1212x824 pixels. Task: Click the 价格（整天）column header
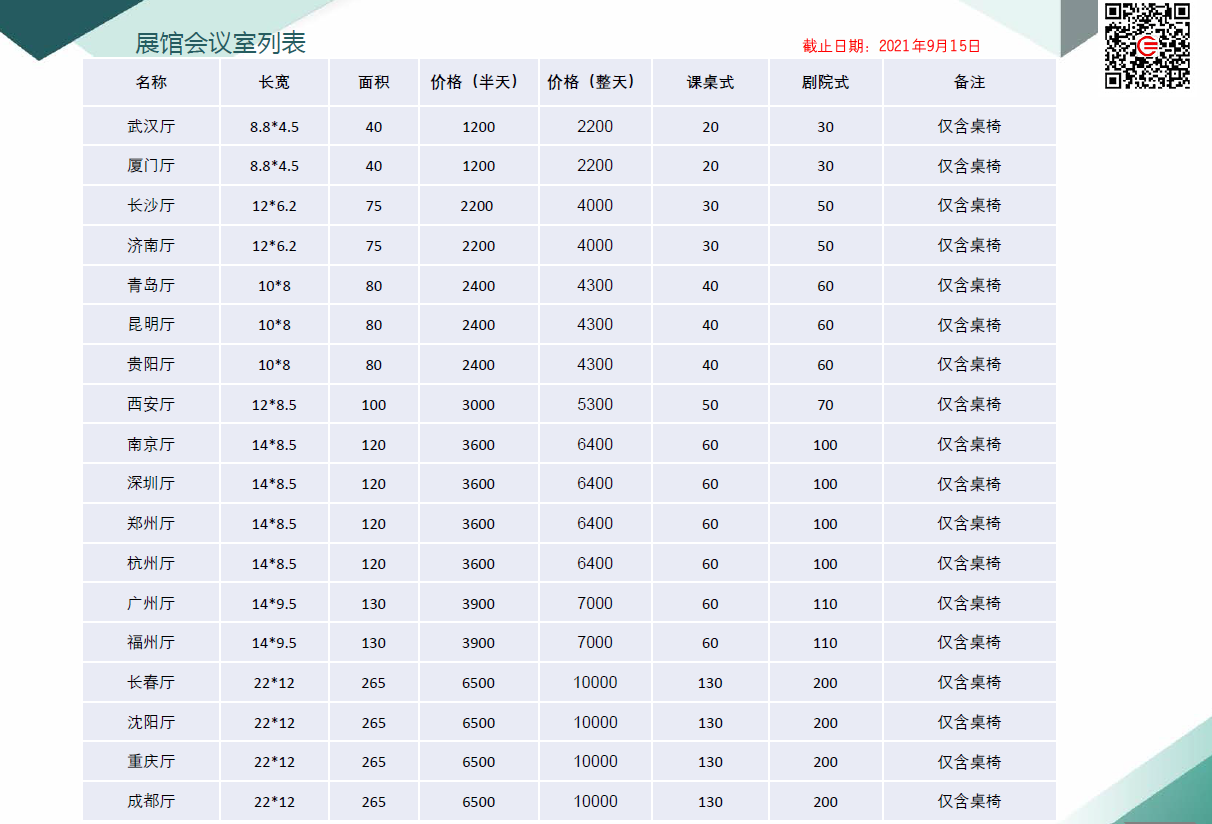[x=595, y=83]
